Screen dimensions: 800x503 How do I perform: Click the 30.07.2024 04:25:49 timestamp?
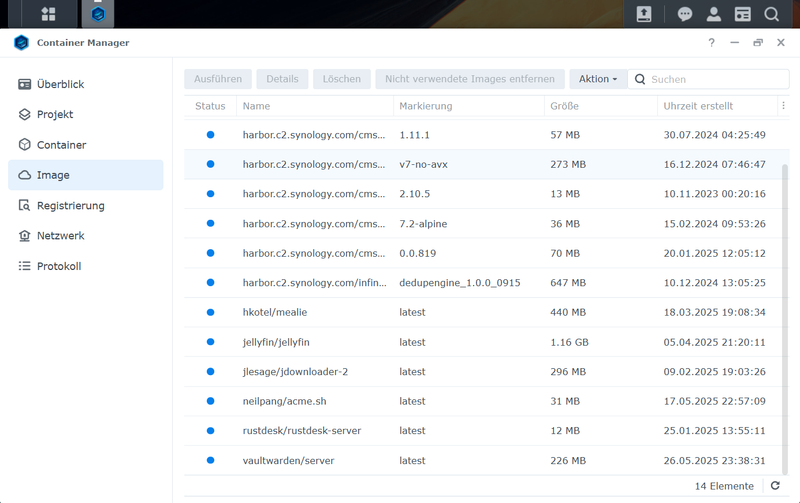[x=714, y=135]
